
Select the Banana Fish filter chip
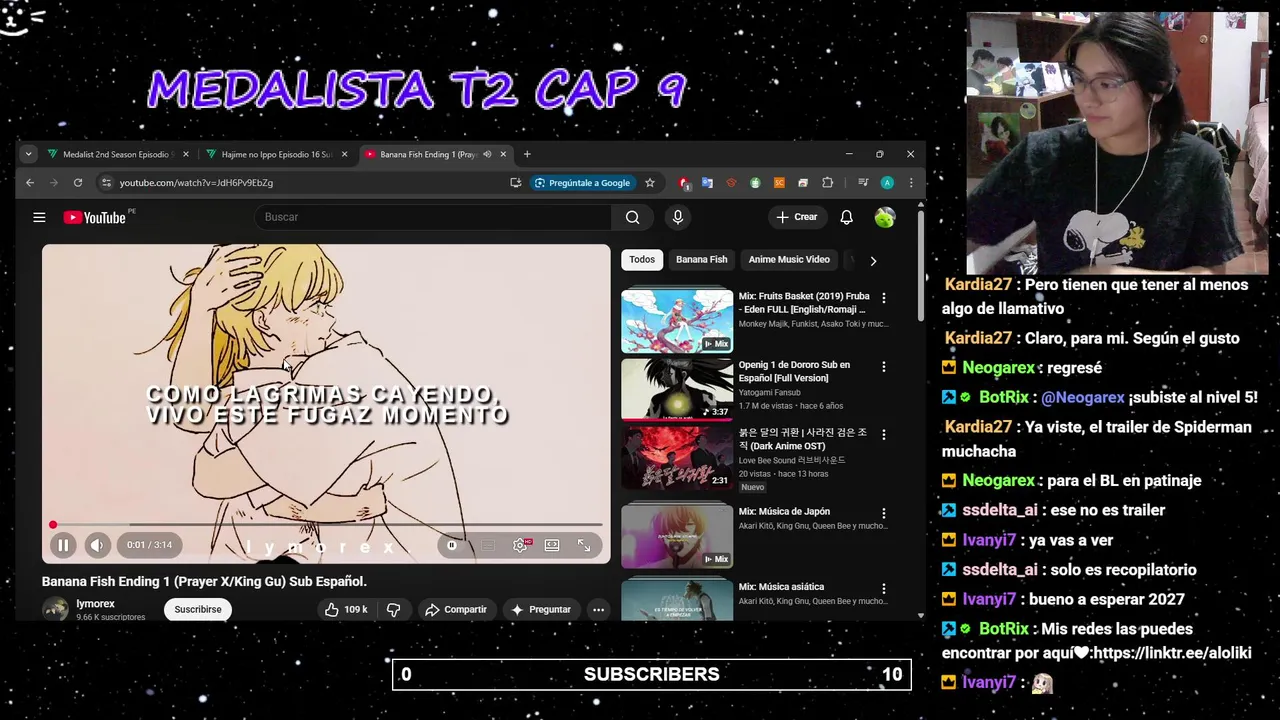pos(702,260)
